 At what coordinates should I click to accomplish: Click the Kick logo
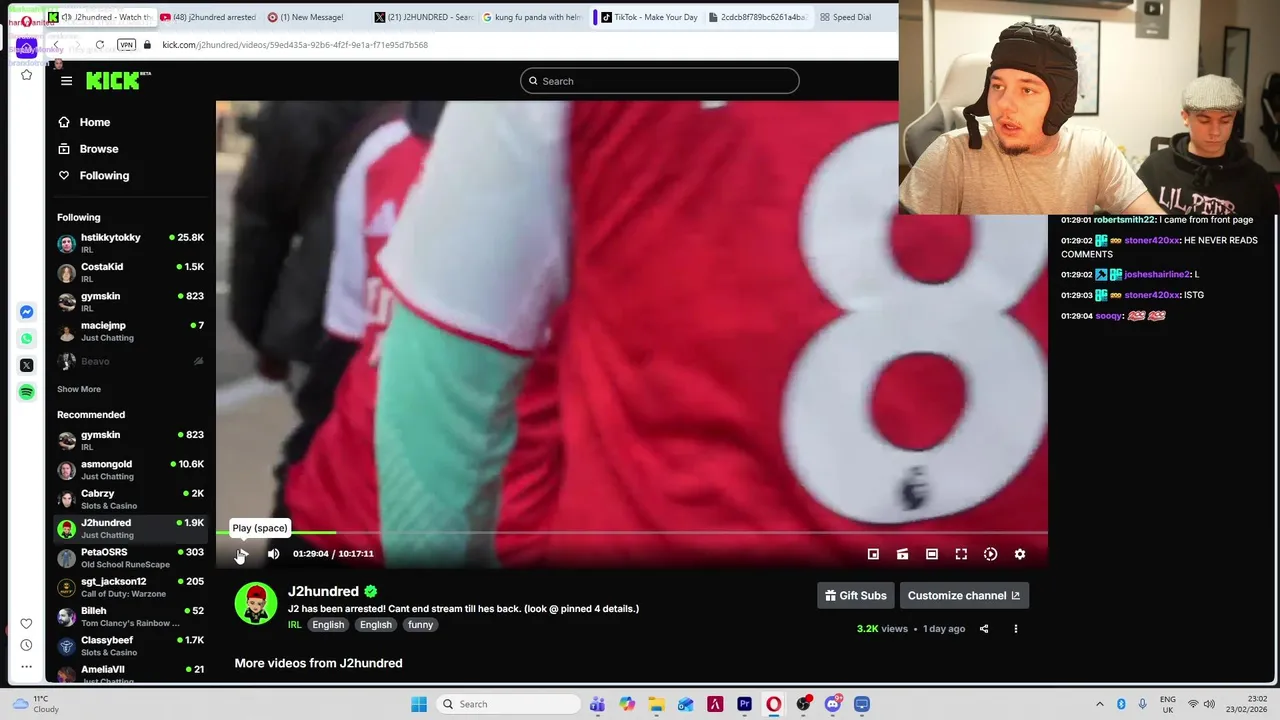pos(118,81)
